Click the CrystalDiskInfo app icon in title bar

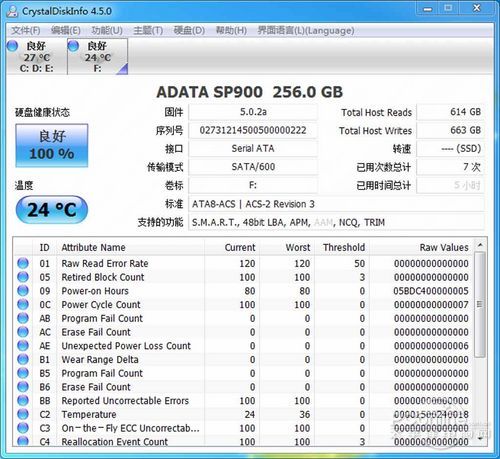point(13,11)
